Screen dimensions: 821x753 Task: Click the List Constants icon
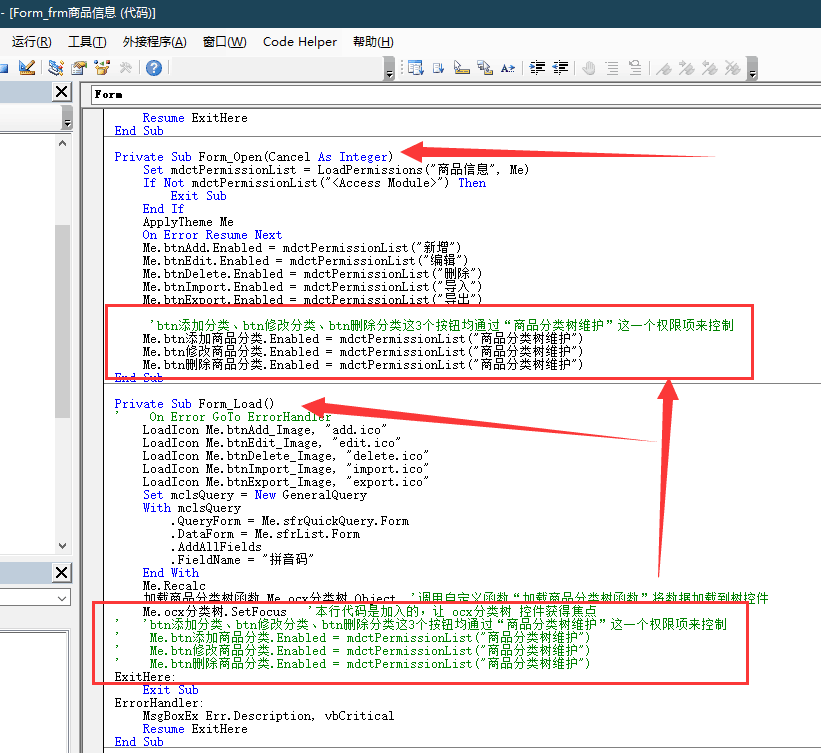tap(439, 68)
